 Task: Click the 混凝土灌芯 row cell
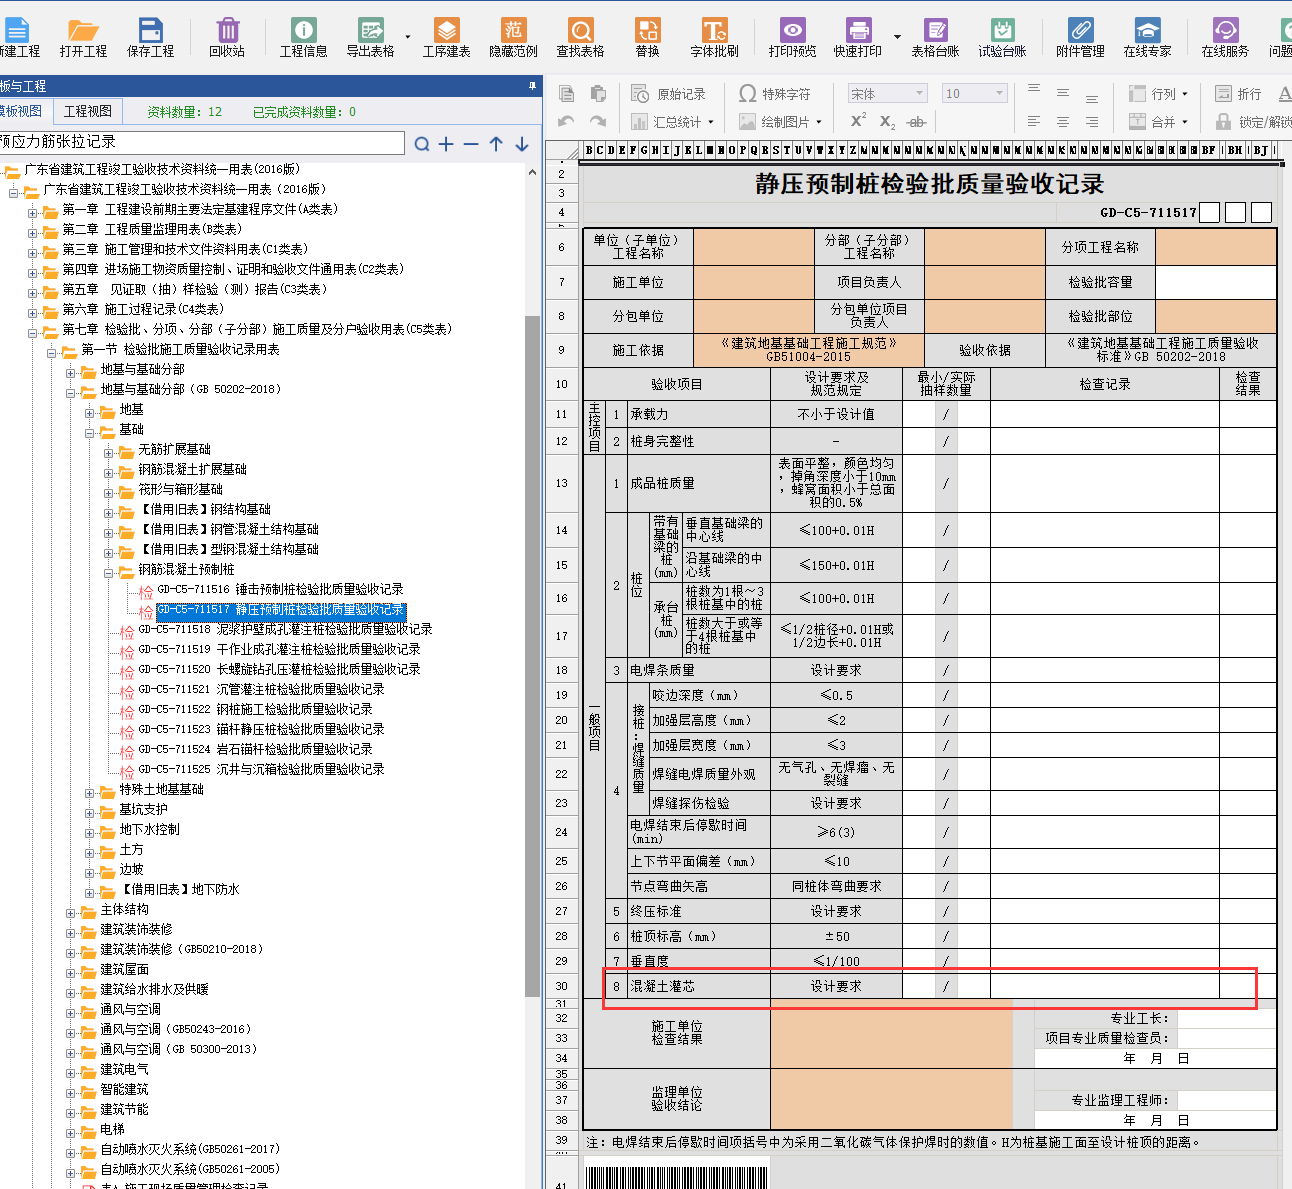[699, 986]
